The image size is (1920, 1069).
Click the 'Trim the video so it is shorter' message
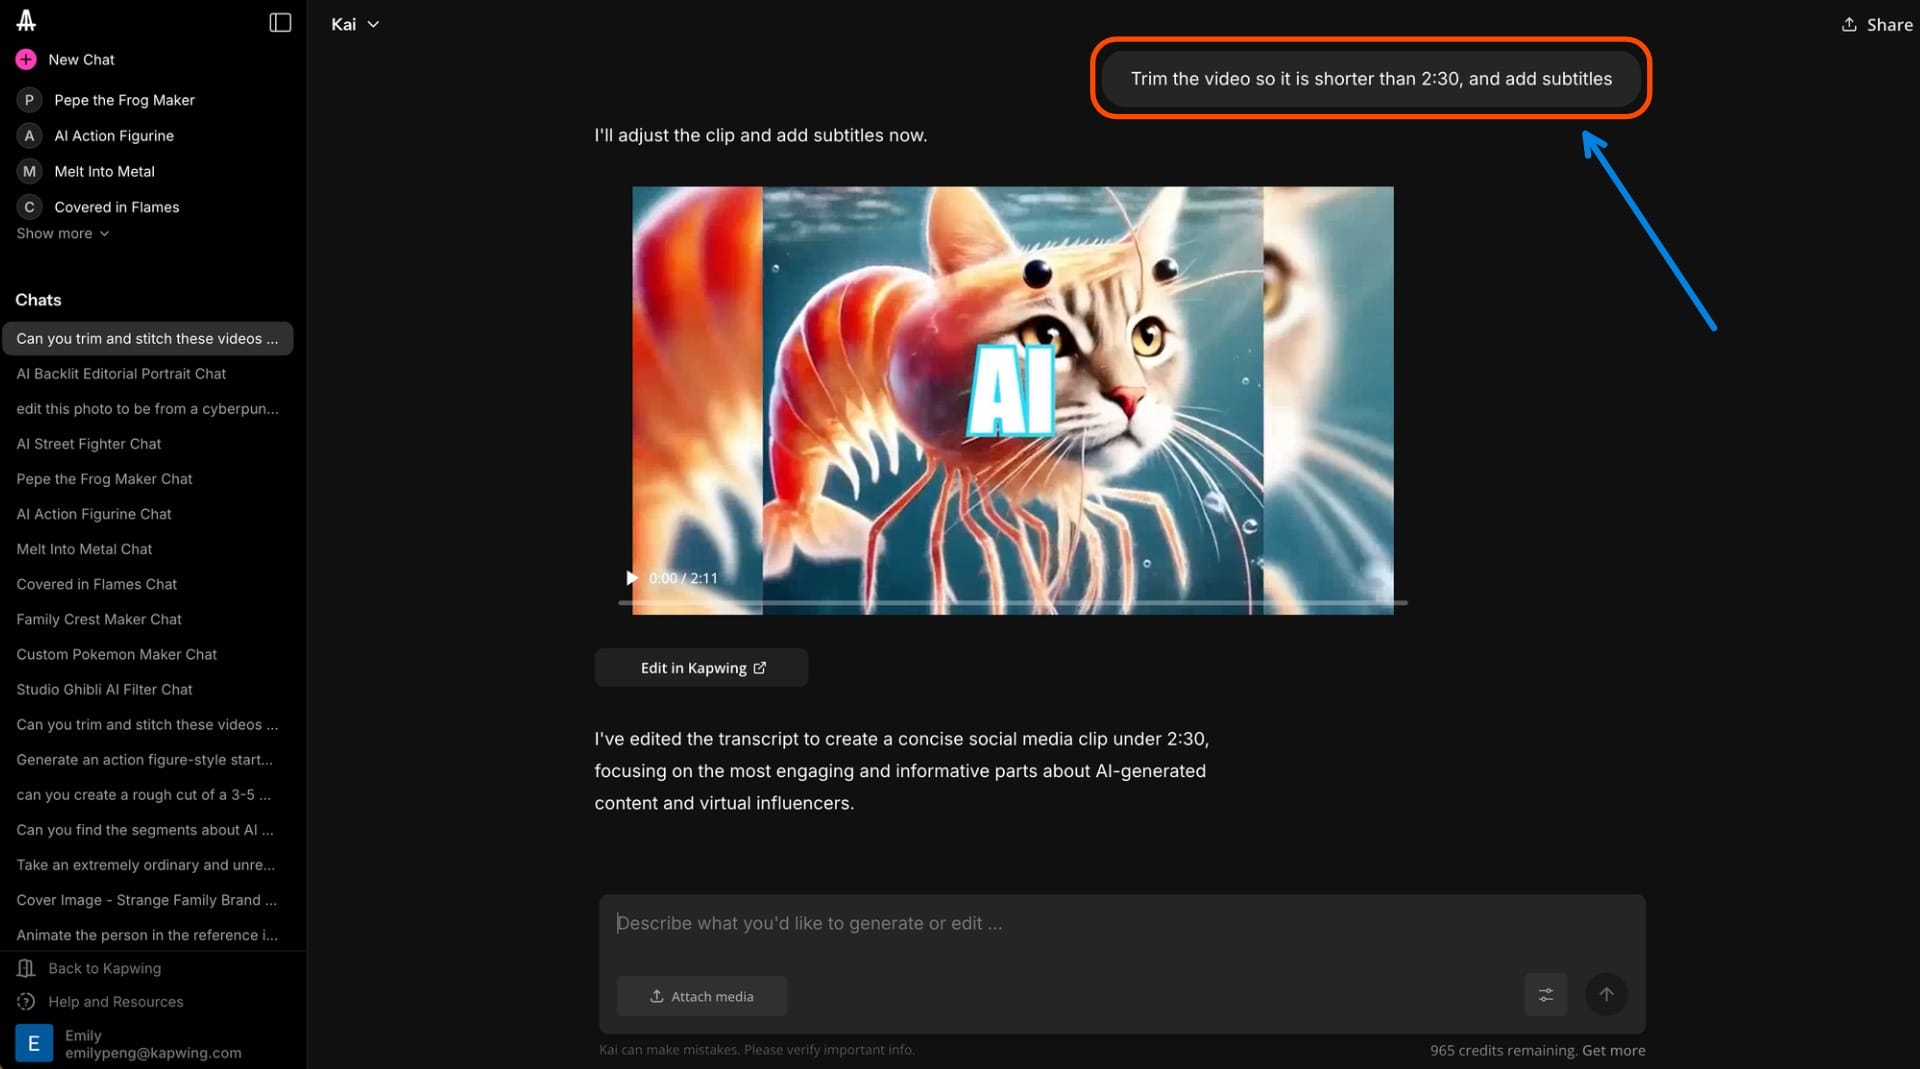pos(1371,78)
